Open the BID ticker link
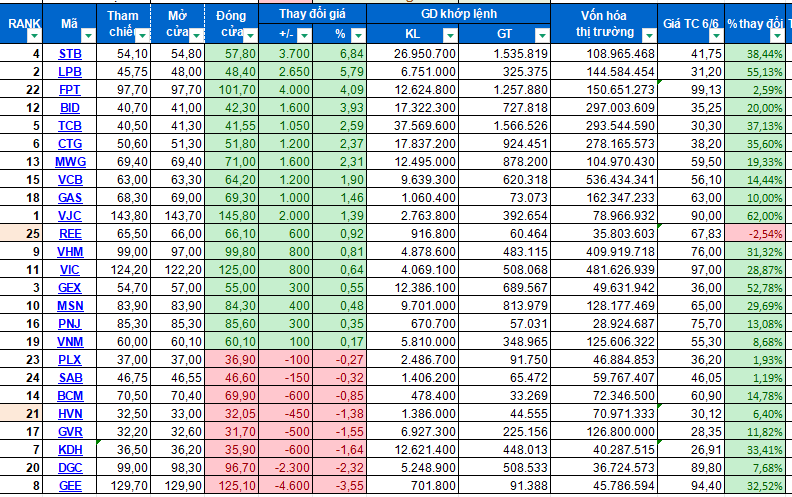Screen dimensions: 792x497 click(x=70, y=108)
